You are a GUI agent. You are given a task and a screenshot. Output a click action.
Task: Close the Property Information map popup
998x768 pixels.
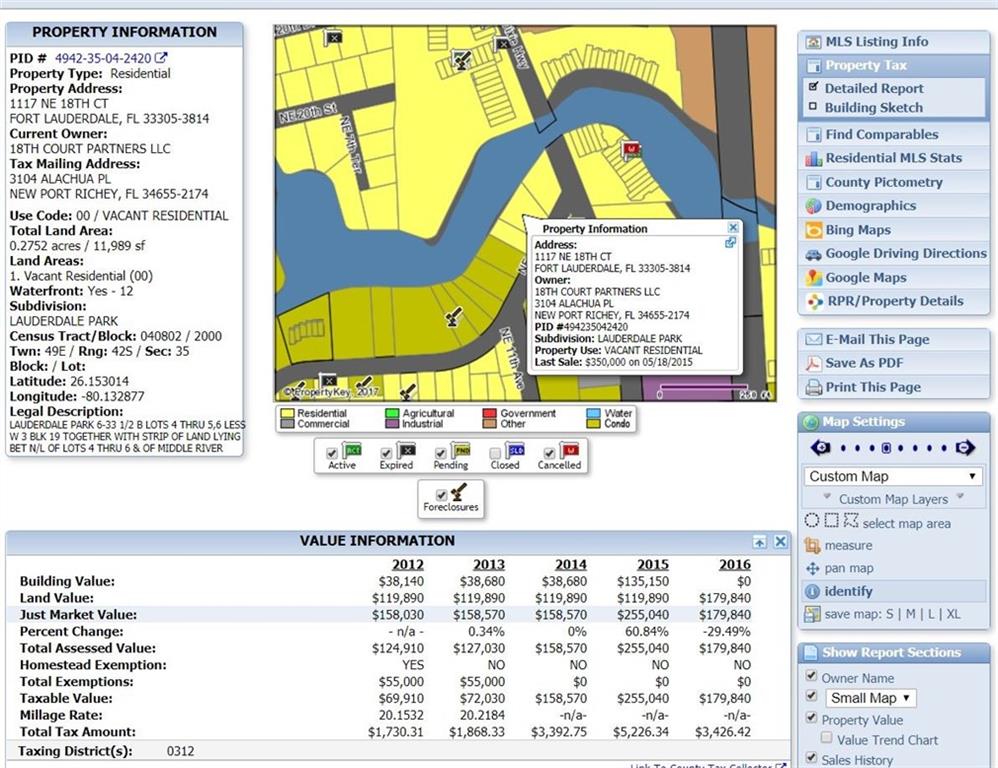(x=733, y=228)
